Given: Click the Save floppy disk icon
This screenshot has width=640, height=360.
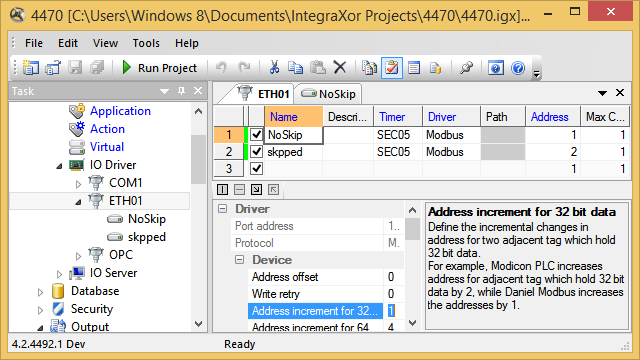Looking at the screenshot, I should 75,67.
